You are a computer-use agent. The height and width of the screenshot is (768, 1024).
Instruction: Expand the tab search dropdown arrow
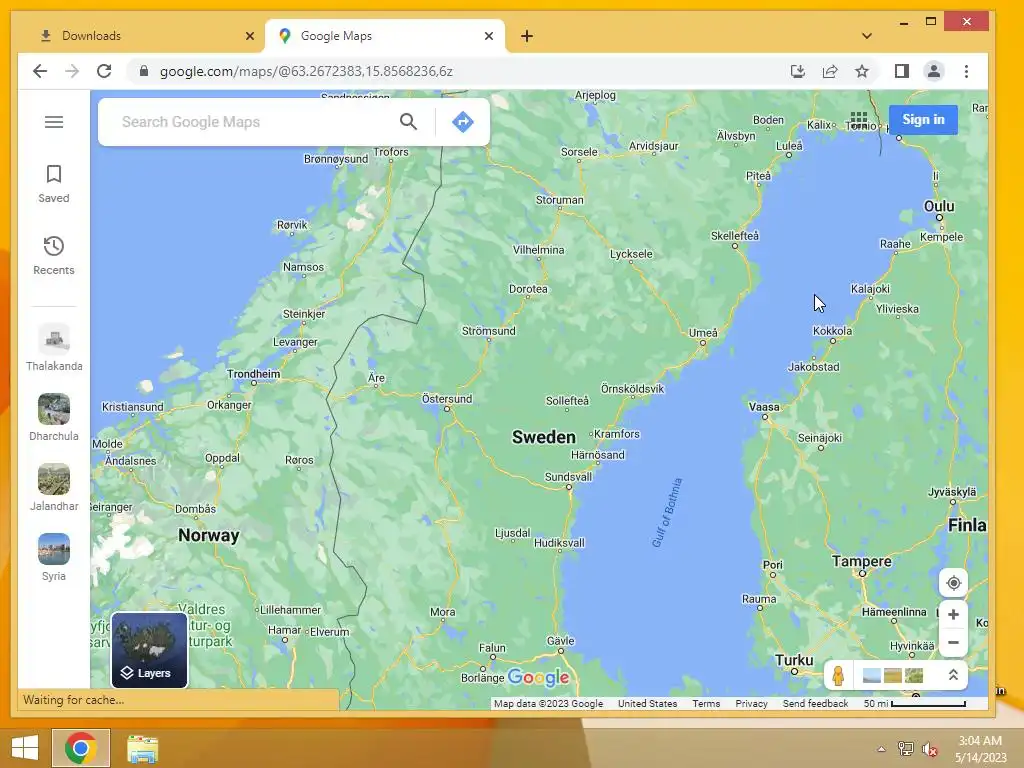[867, 36]
